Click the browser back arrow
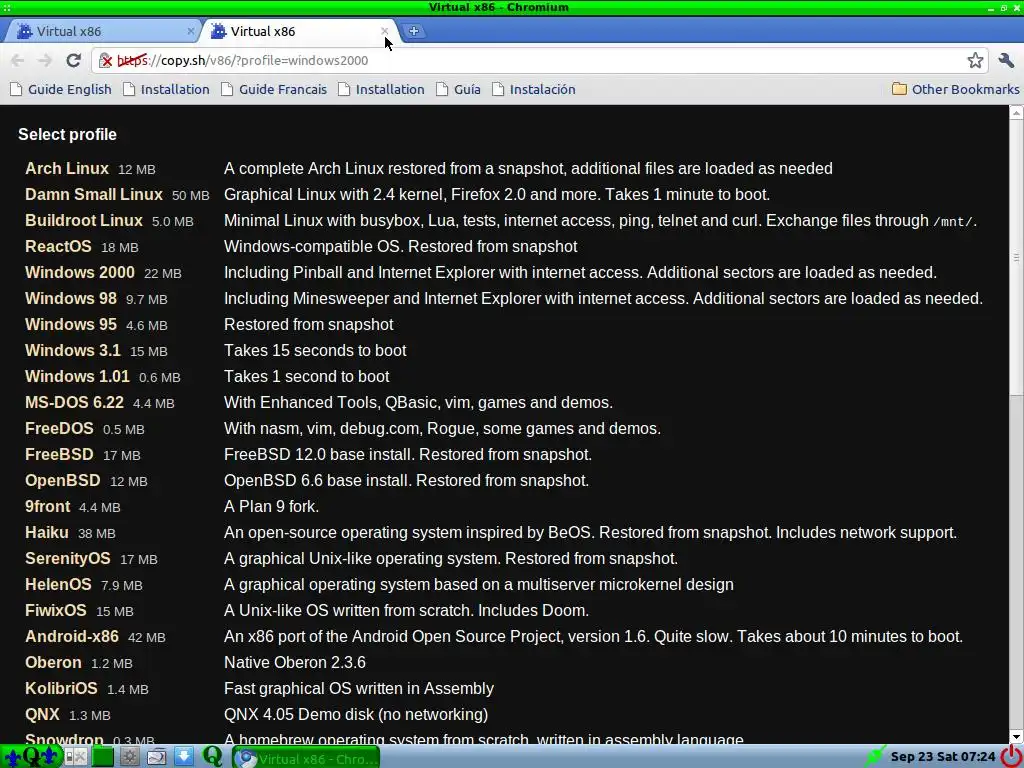This screenshot has width=1024, height=768. coord(18,61)
